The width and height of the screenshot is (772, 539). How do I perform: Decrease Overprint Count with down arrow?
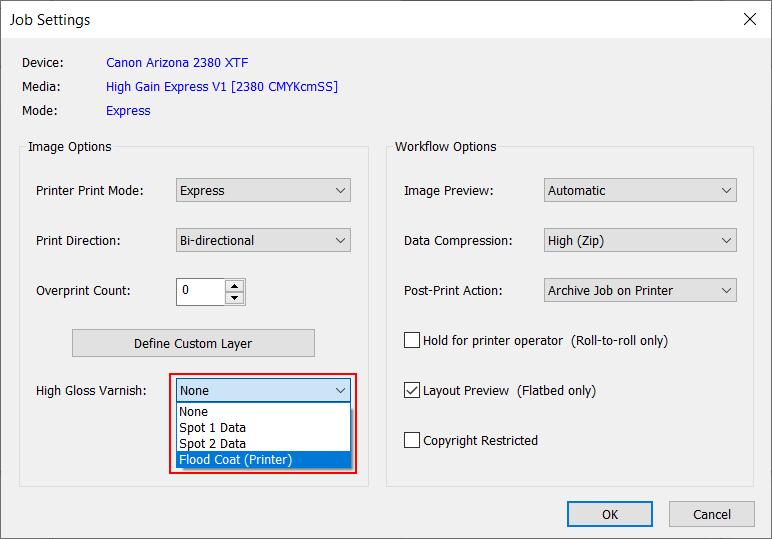tap(234, 297)
